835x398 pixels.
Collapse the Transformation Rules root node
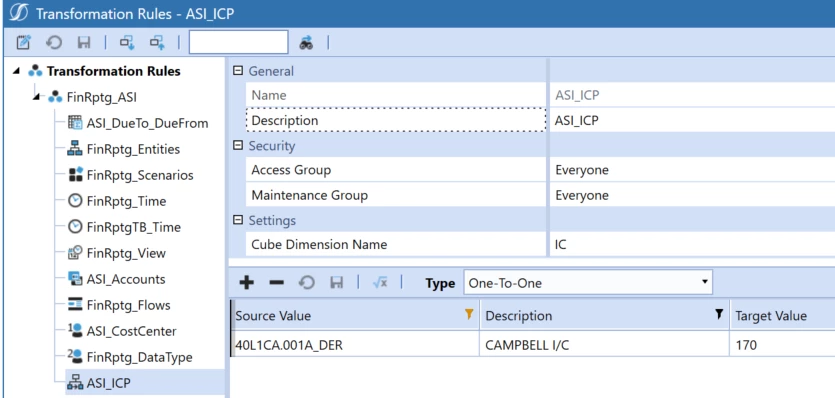(x=17, y=71)
